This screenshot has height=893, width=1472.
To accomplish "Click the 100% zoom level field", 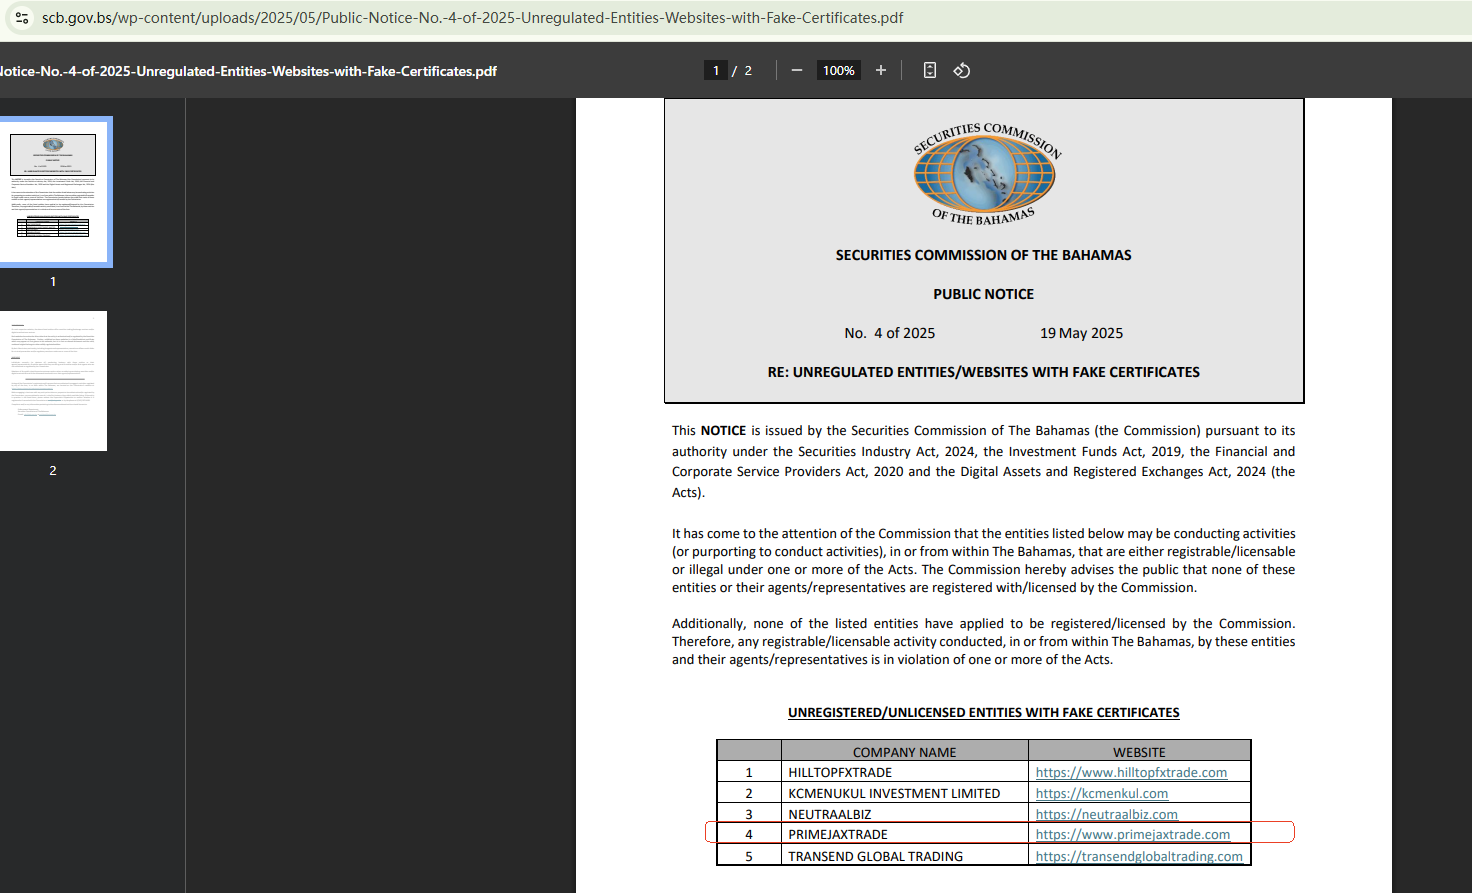I will tap(839, 70).
